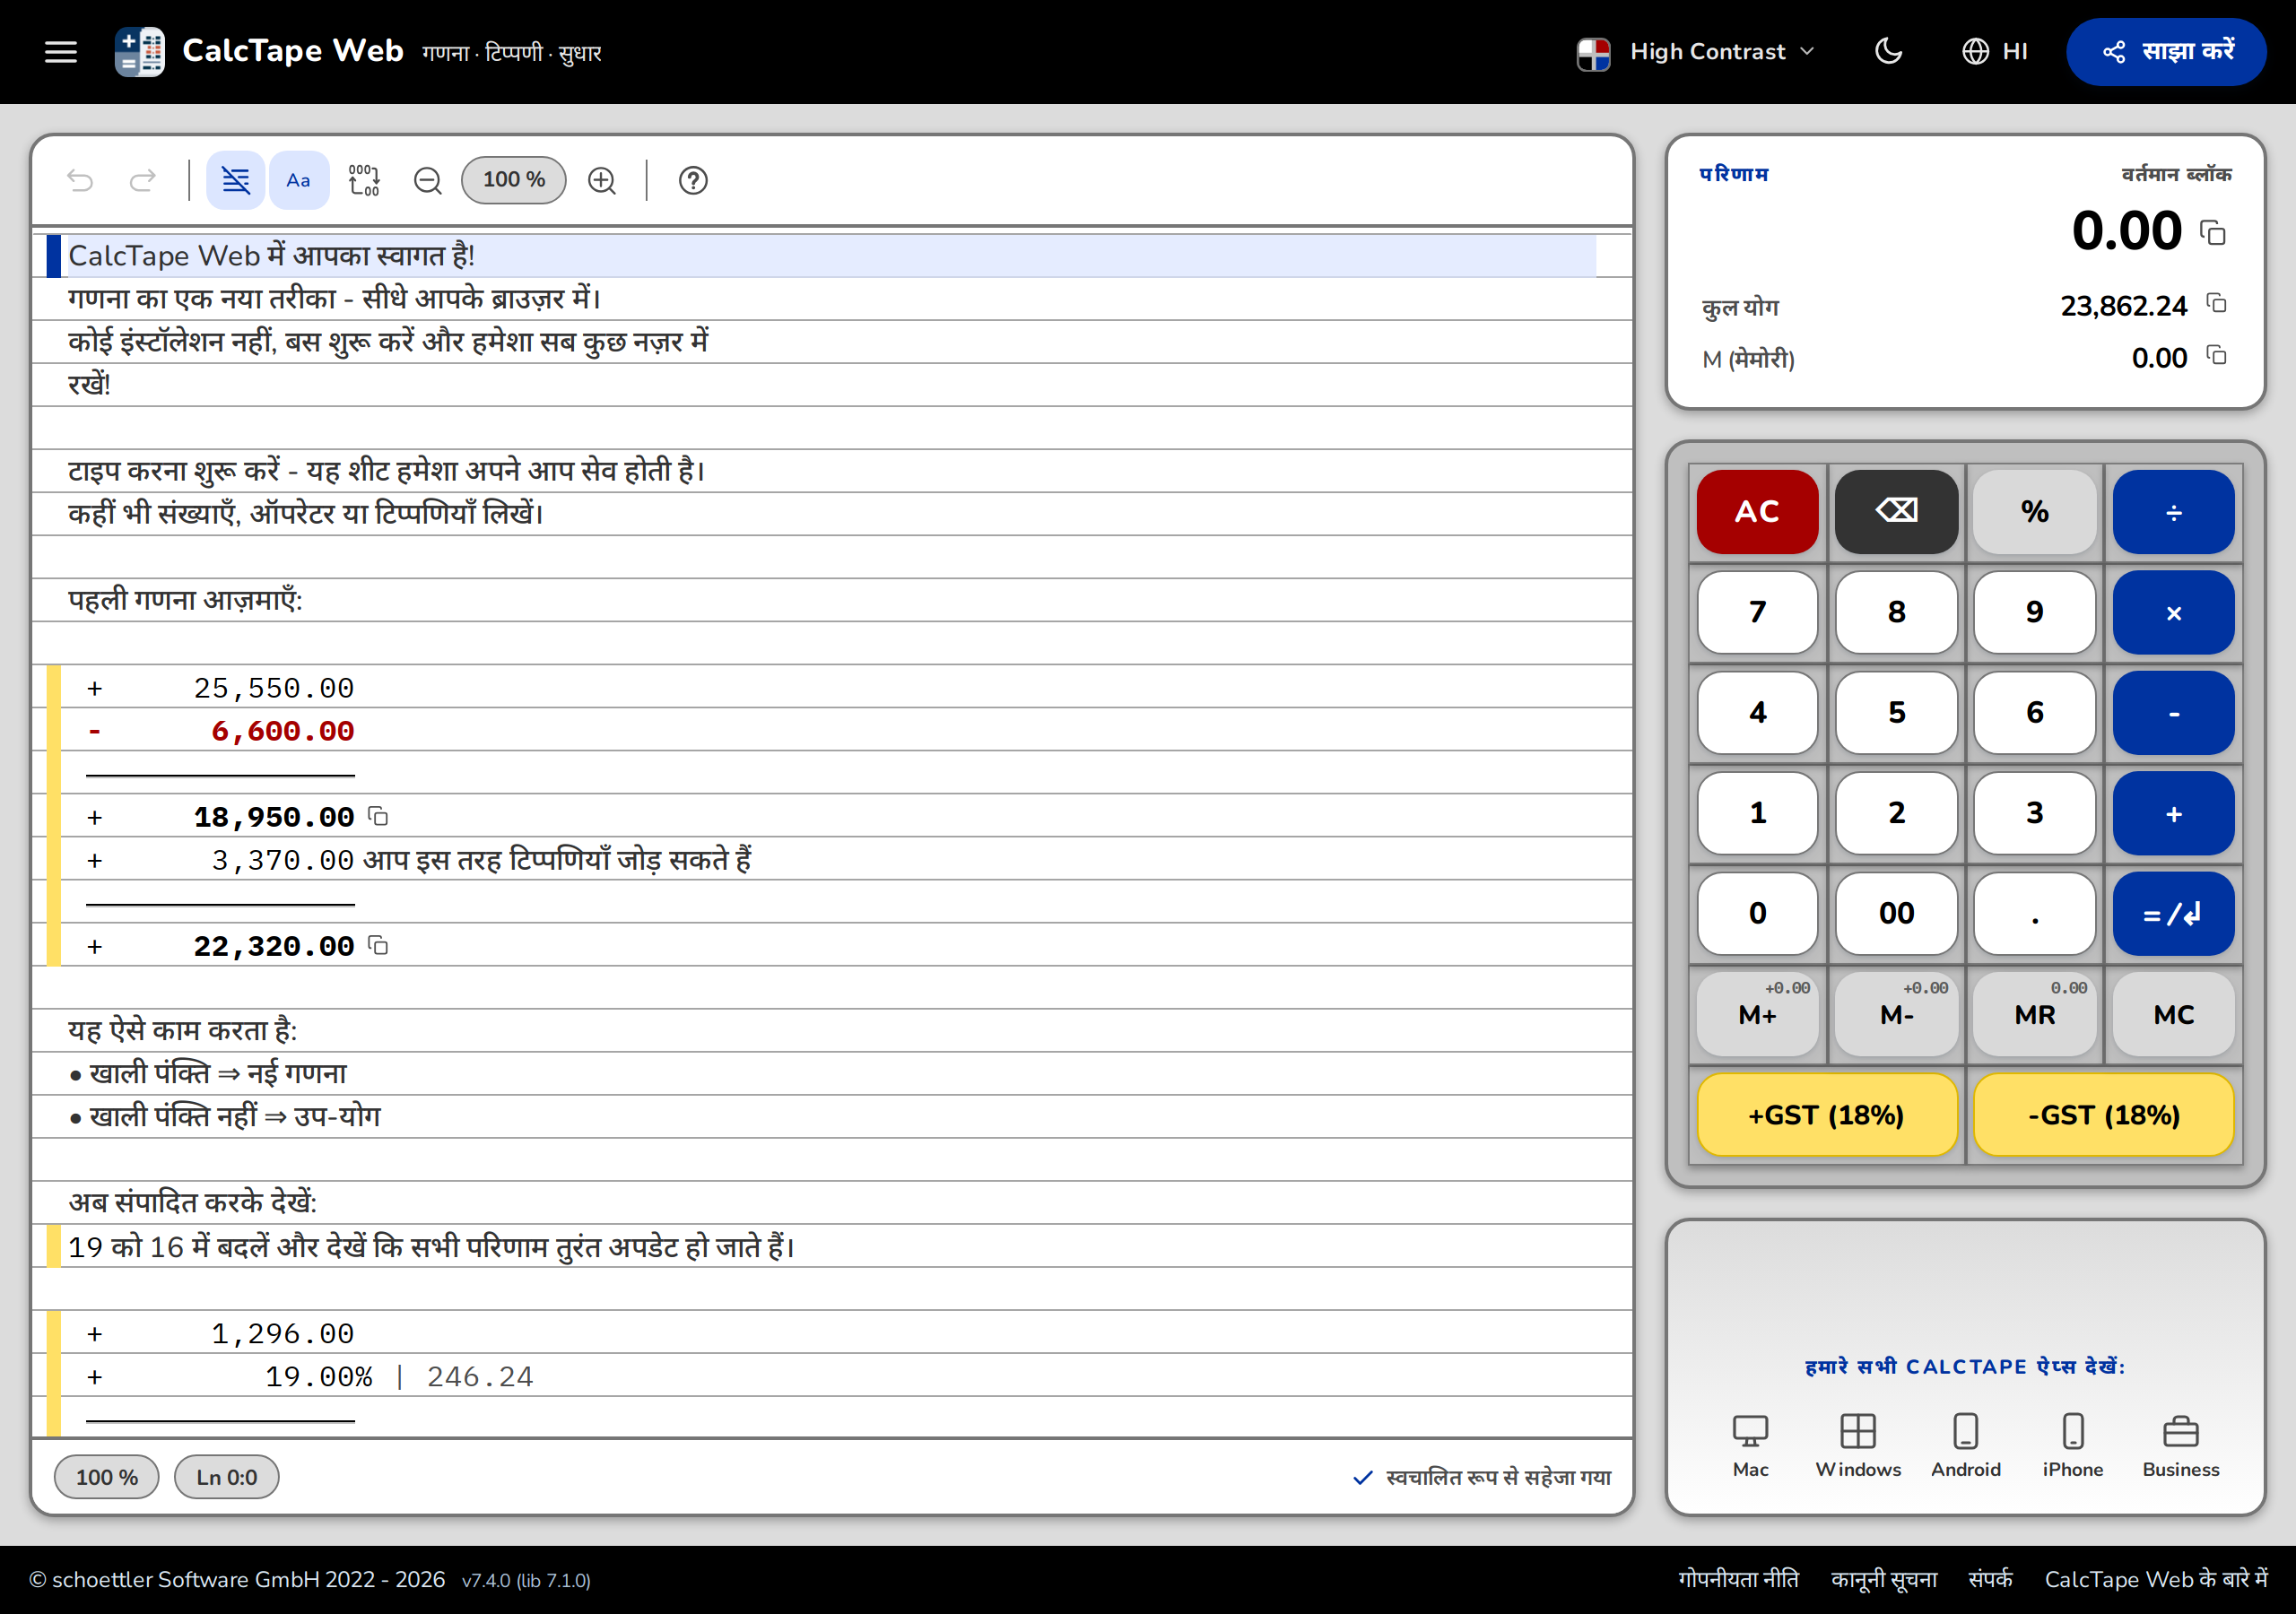Click the 1,296.00 tape entry
The width and height of the screenshot is (2296, 1614).
click(283, 1332)
